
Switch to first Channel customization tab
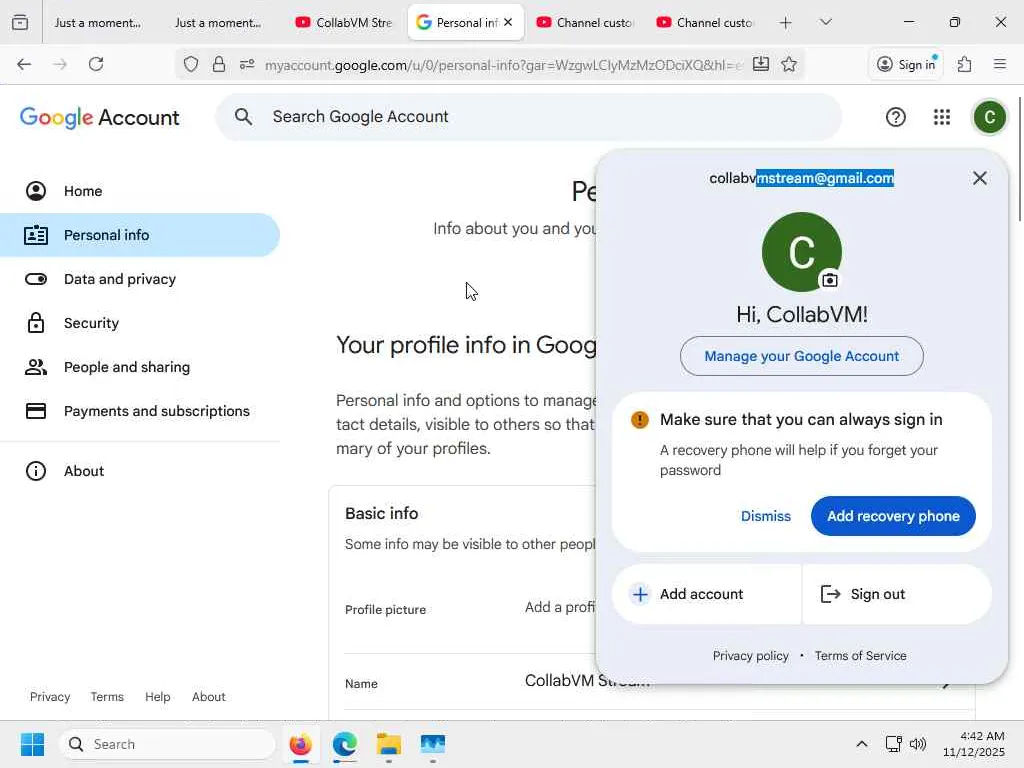click(584, 23)
